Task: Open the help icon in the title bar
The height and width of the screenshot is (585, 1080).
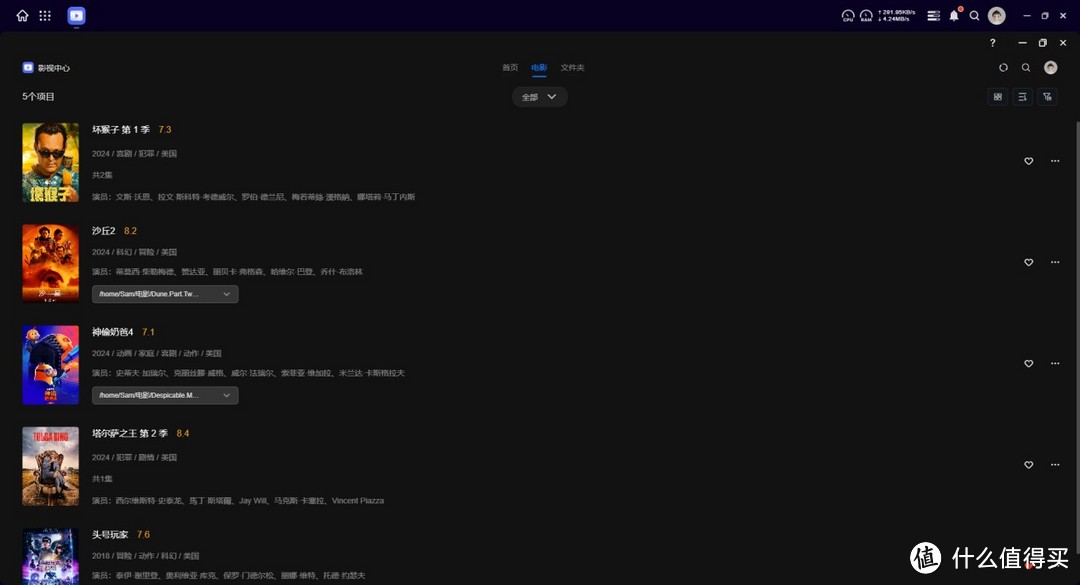Action: (992, 42)
